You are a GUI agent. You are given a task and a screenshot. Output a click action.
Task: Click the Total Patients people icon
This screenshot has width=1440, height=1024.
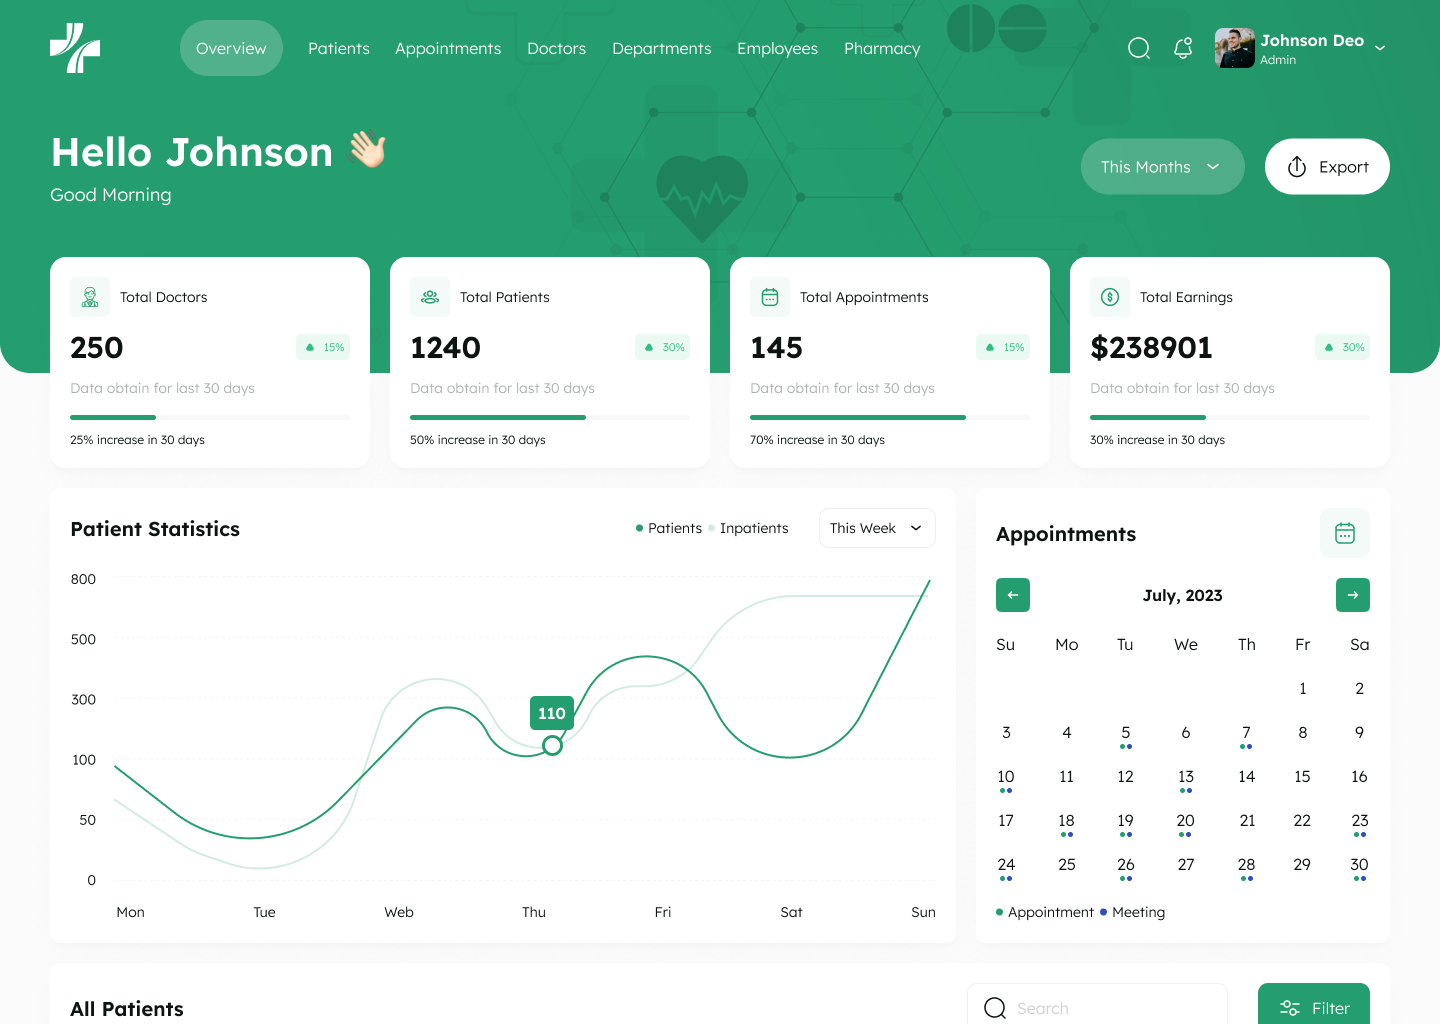pos(429,296)
